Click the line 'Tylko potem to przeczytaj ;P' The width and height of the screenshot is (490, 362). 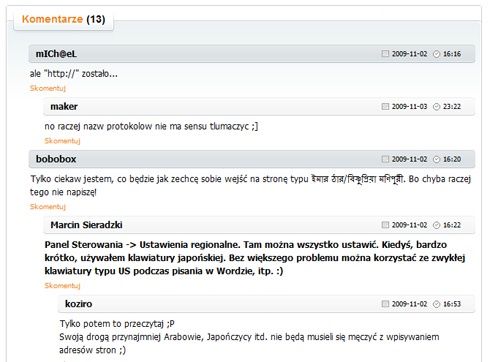point(117,324)
